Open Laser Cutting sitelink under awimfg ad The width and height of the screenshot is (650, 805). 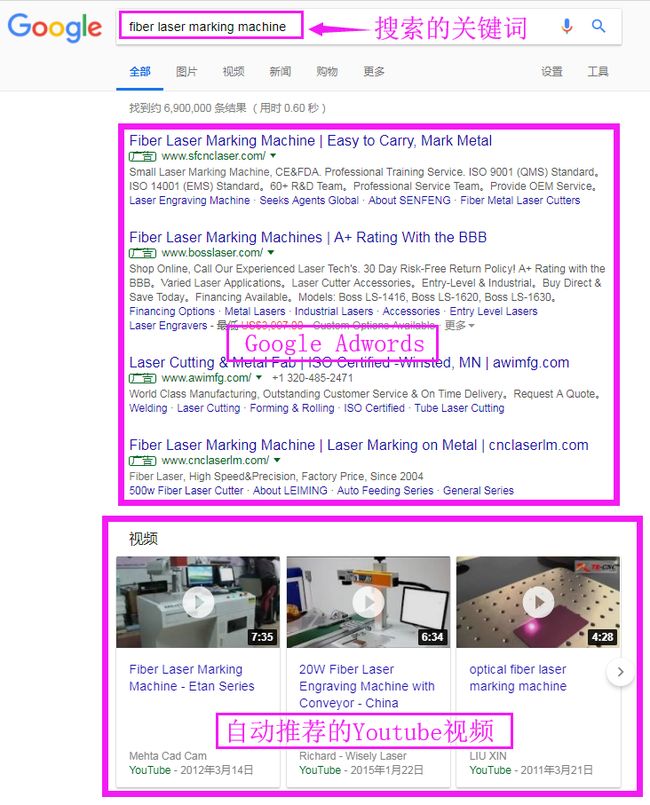pos(208,408)
